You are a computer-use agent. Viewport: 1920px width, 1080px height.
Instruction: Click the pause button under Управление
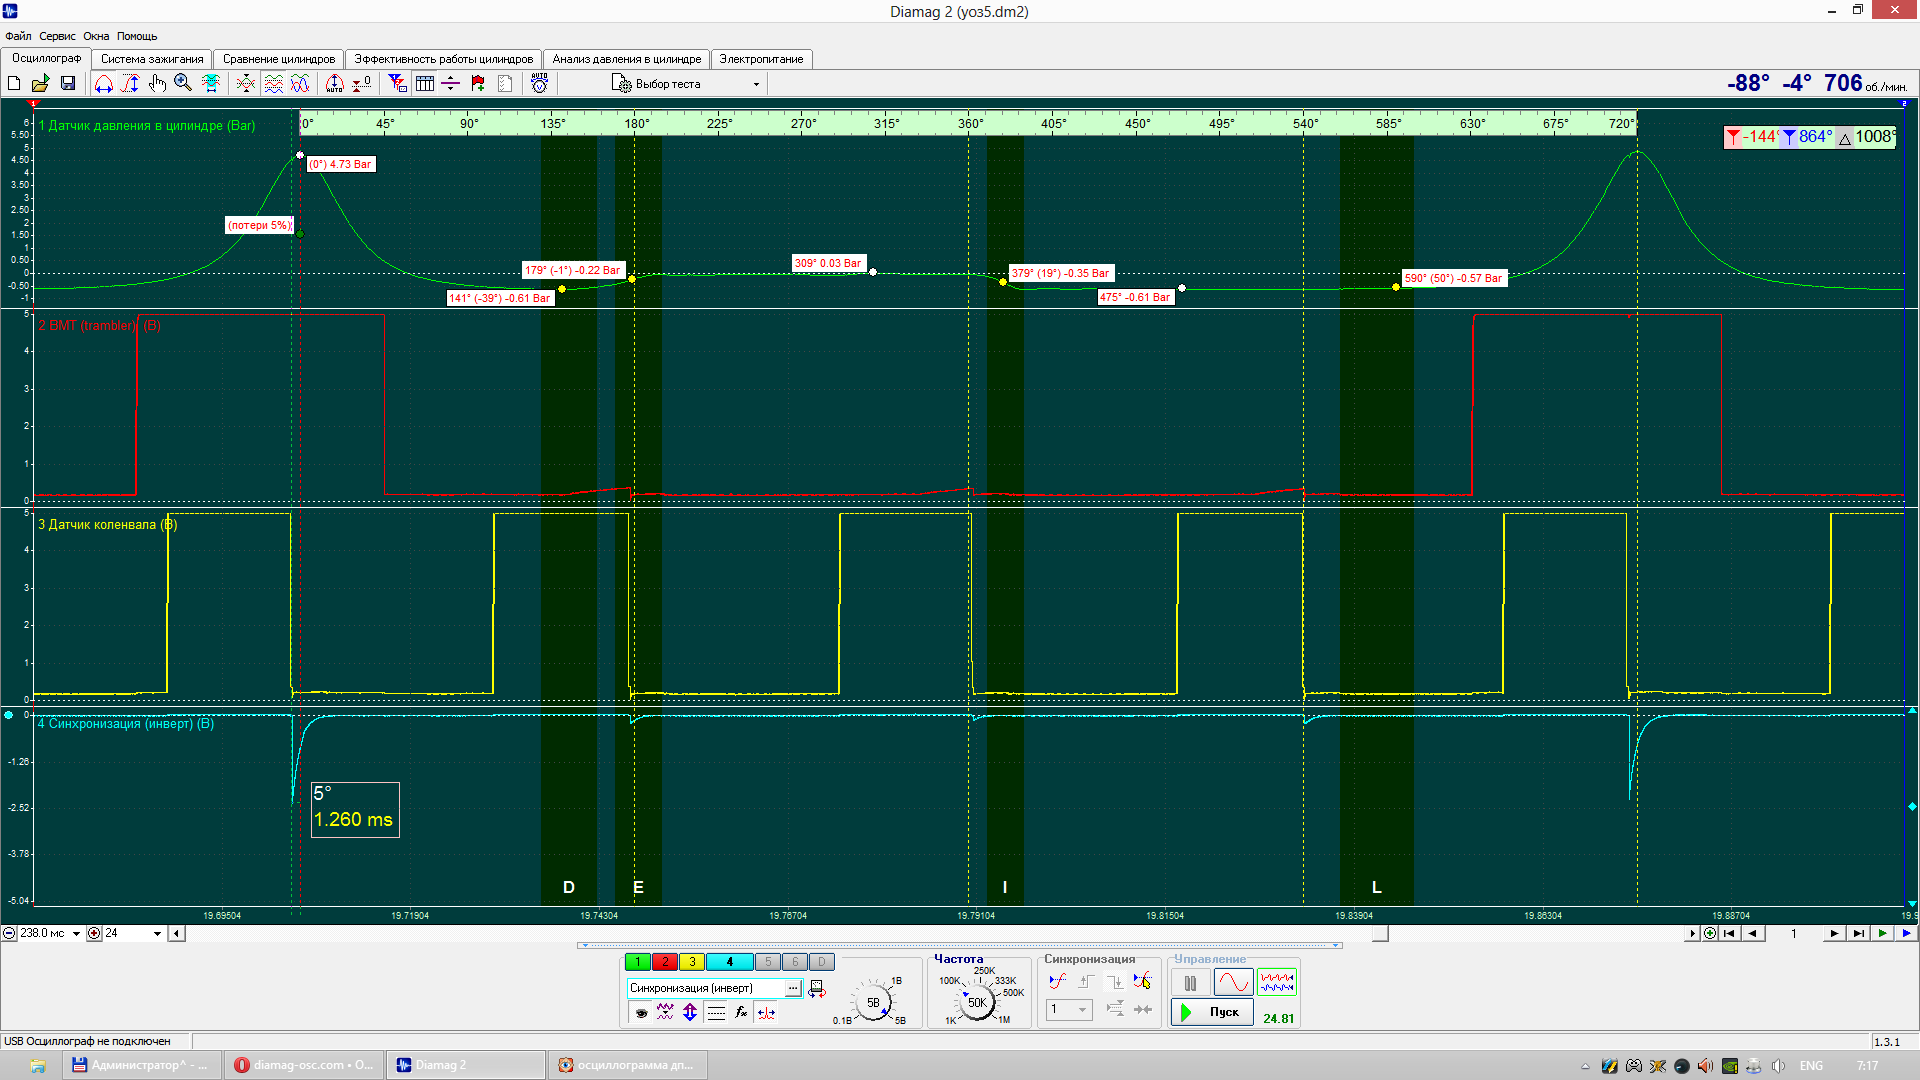pyautogui.click(x=1190, y=983)
